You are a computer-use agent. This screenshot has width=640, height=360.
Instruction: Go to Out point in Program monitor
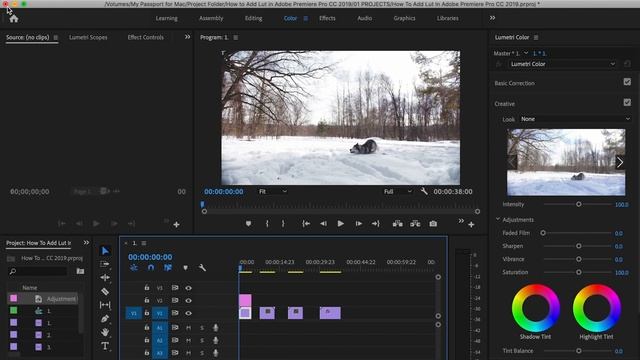[x=376, y=224]
